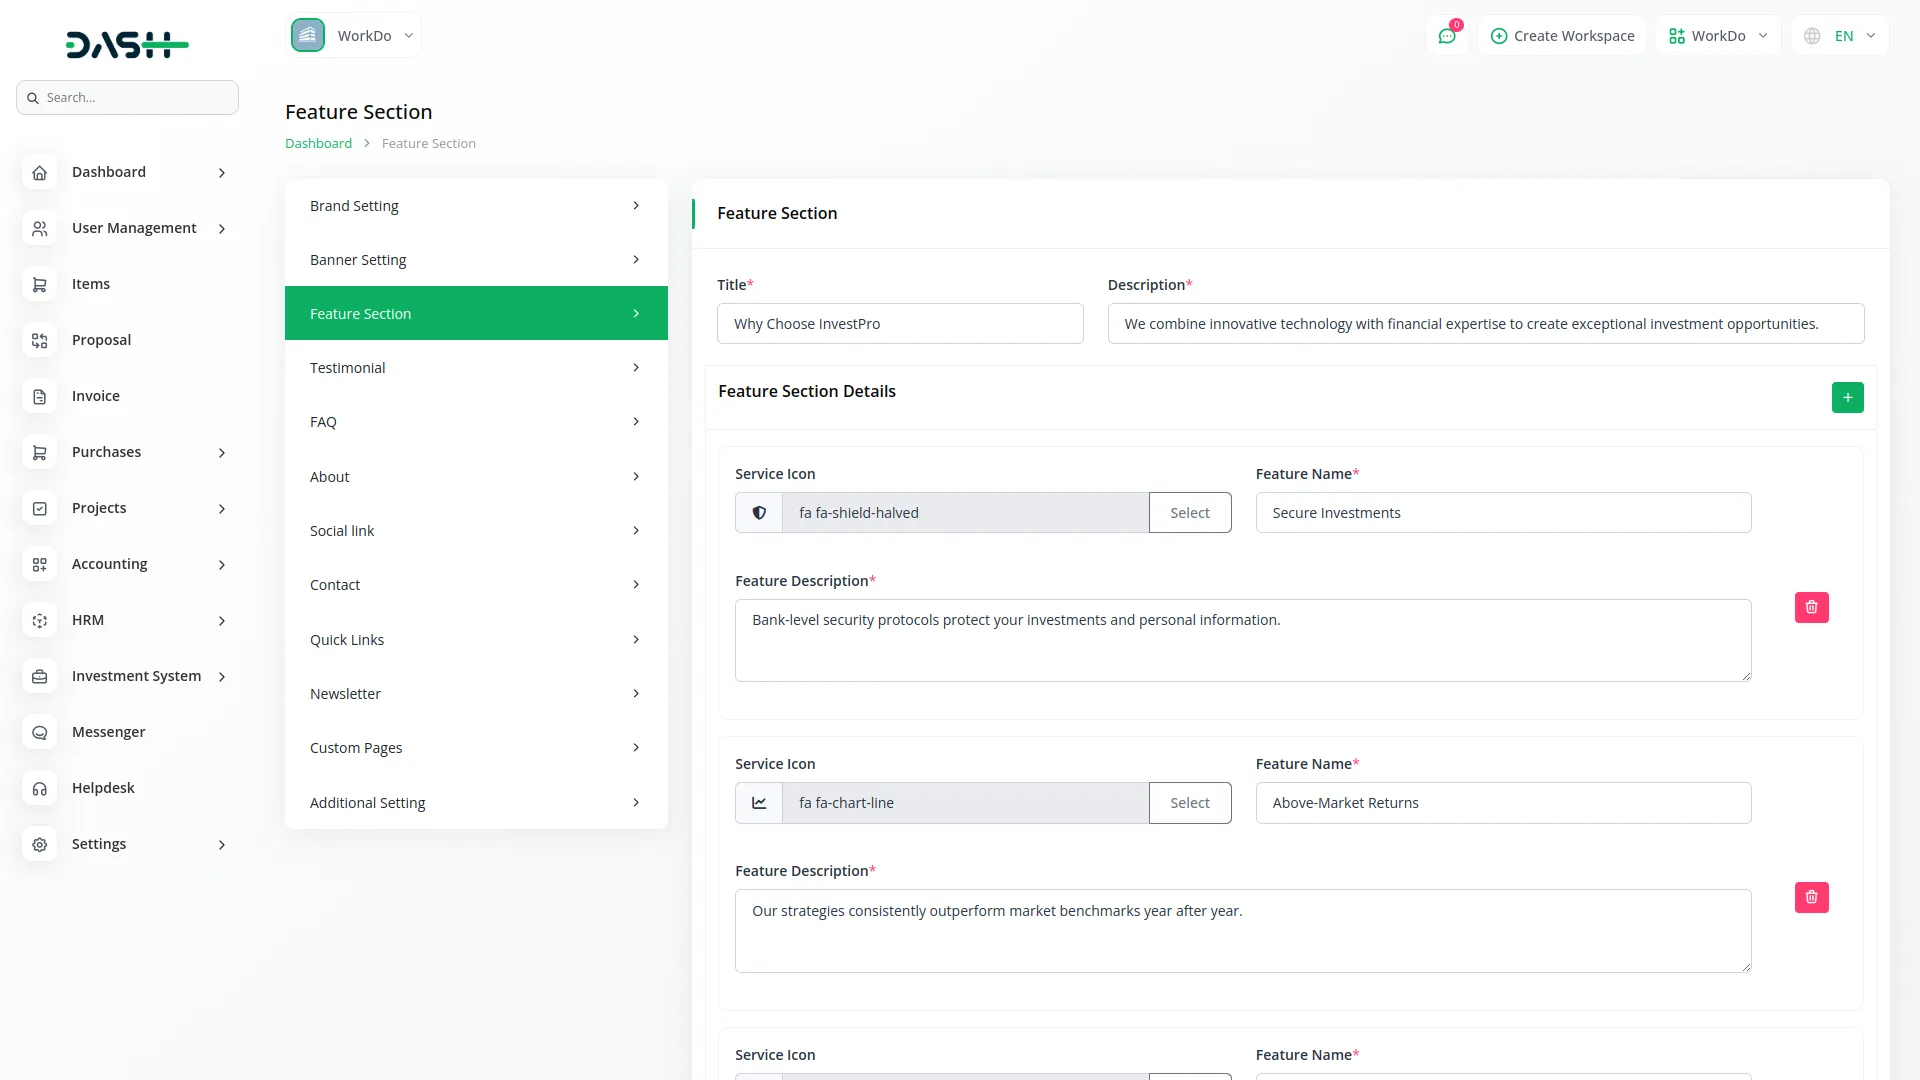Click the Messenger sidebar icon
The image size is (1920, 1080).
(40, 733)
